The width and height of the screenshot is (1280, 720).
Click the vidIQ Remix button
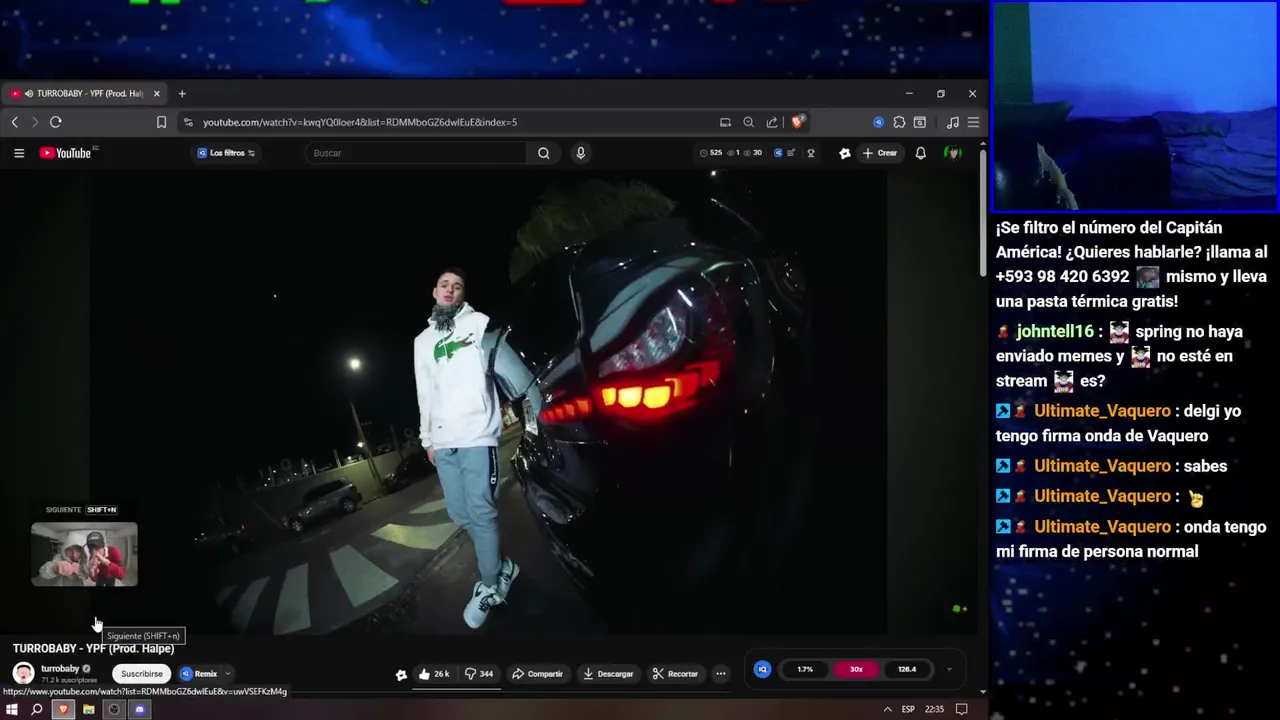click(x=198, y=674)
